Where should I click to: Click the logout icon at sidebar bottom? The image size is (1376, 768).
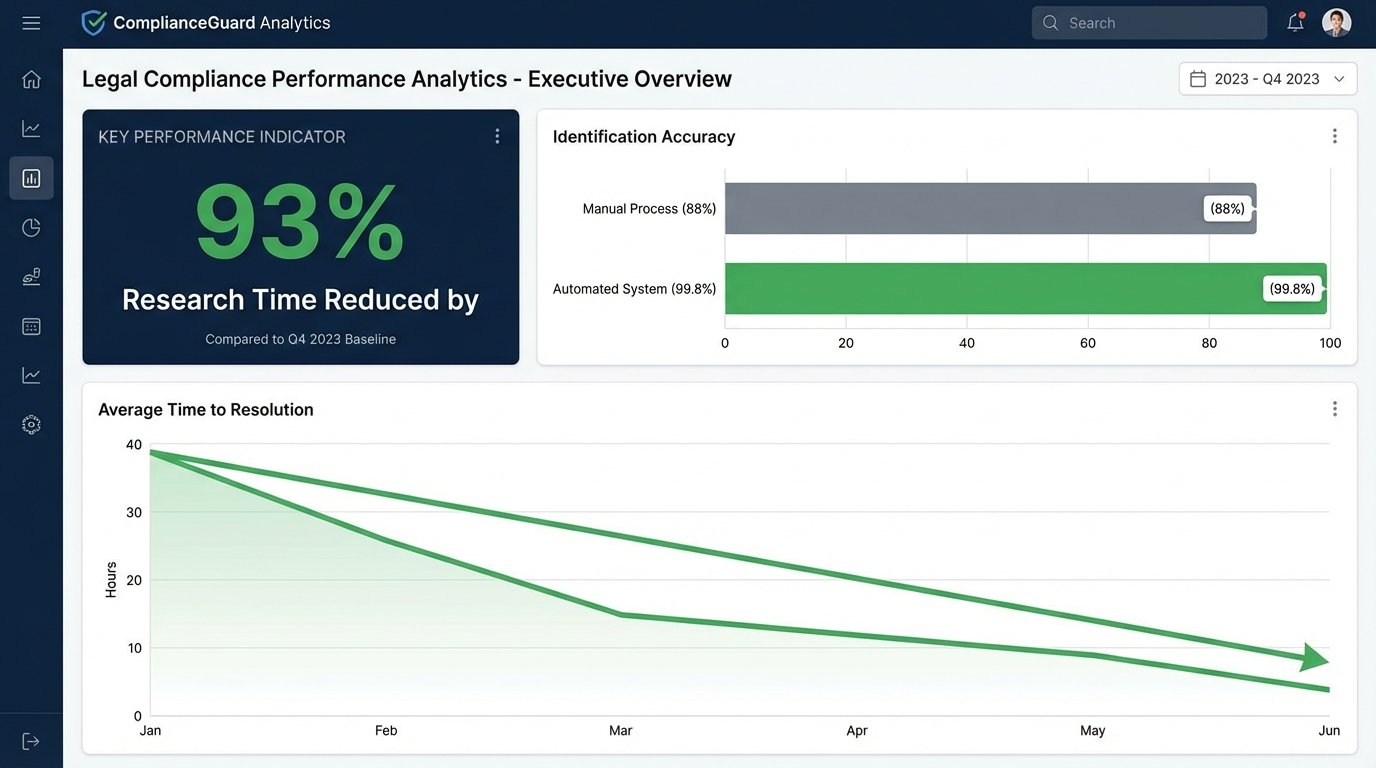[x=31, y=741]
